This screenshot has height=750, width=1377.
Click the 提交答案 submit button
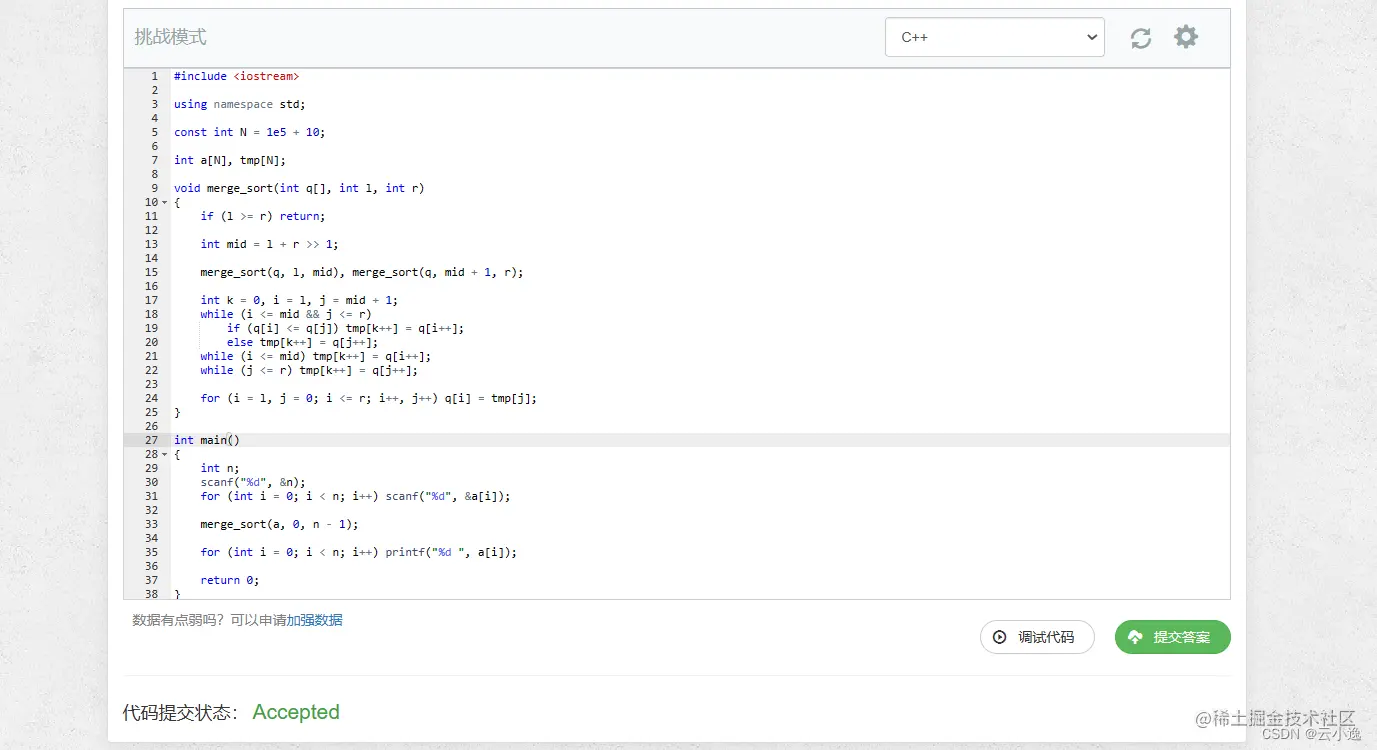tap(1172, 637)
